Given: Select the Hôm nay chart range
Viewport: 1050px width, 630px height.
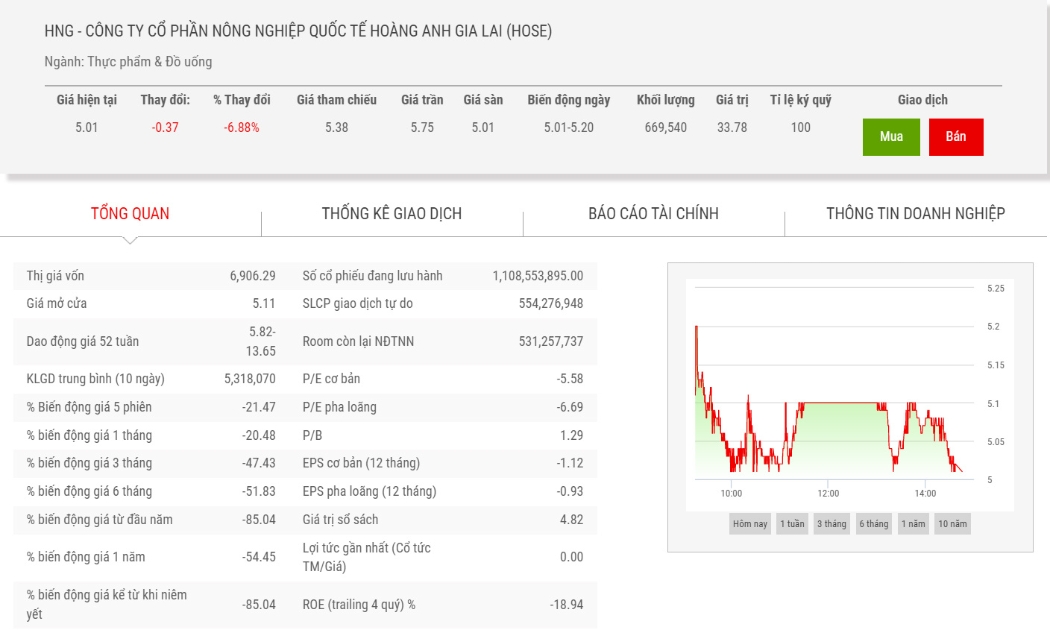Looking at the screenshot, I should 750,524.
